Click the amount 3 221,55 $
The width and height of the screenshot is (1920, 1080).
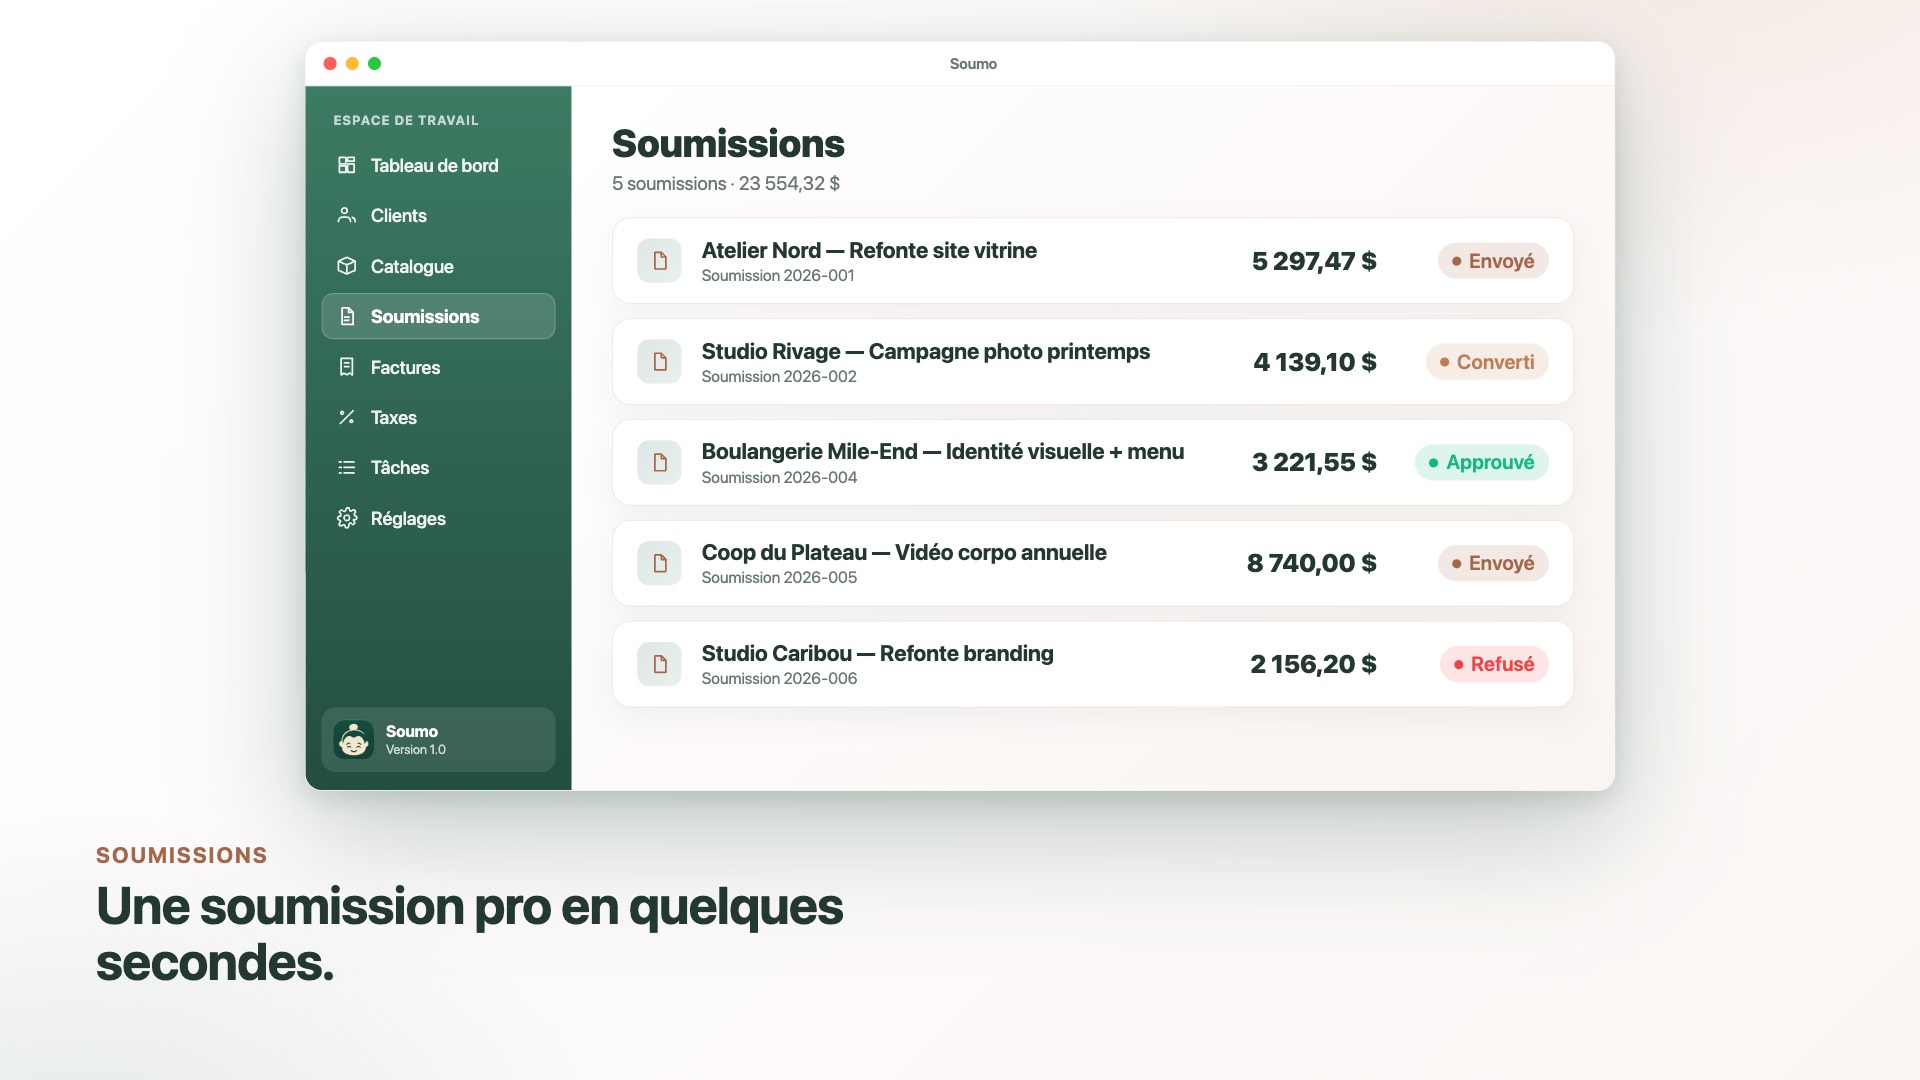(1314, 462)
